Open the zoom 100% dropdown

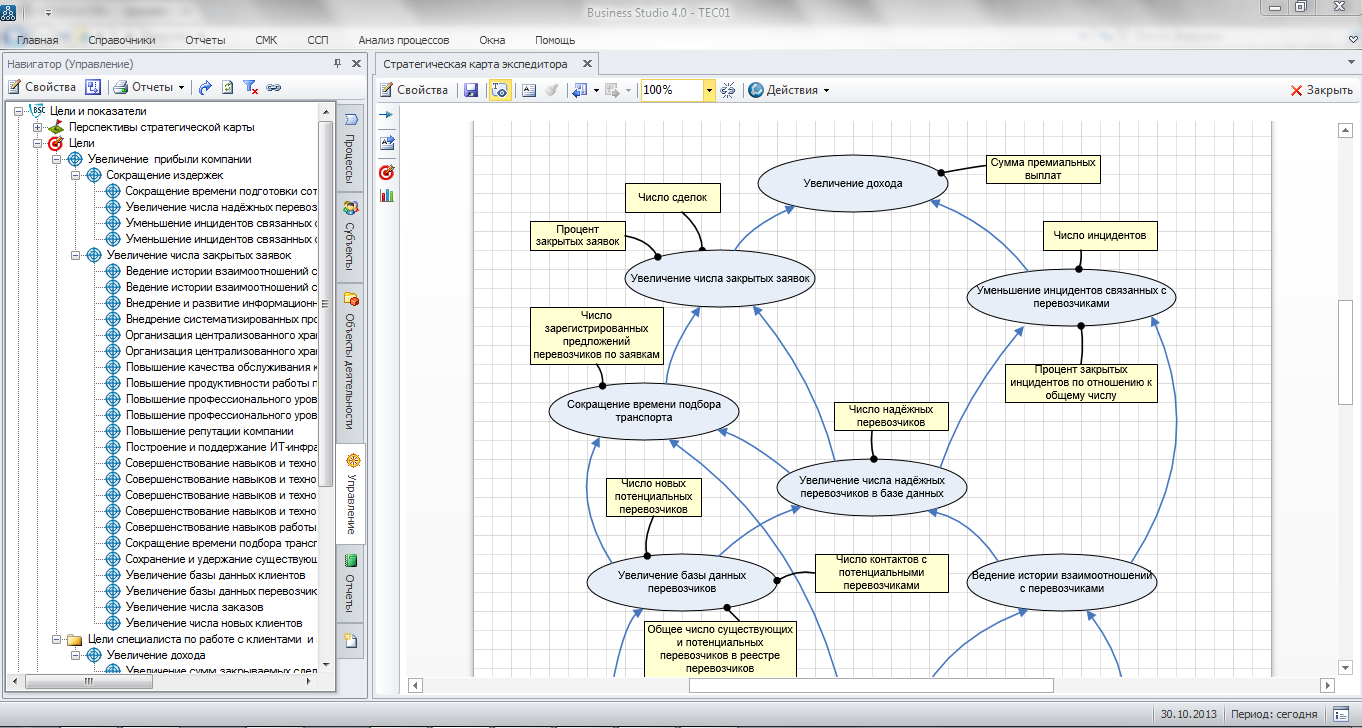tap(709, 90)
